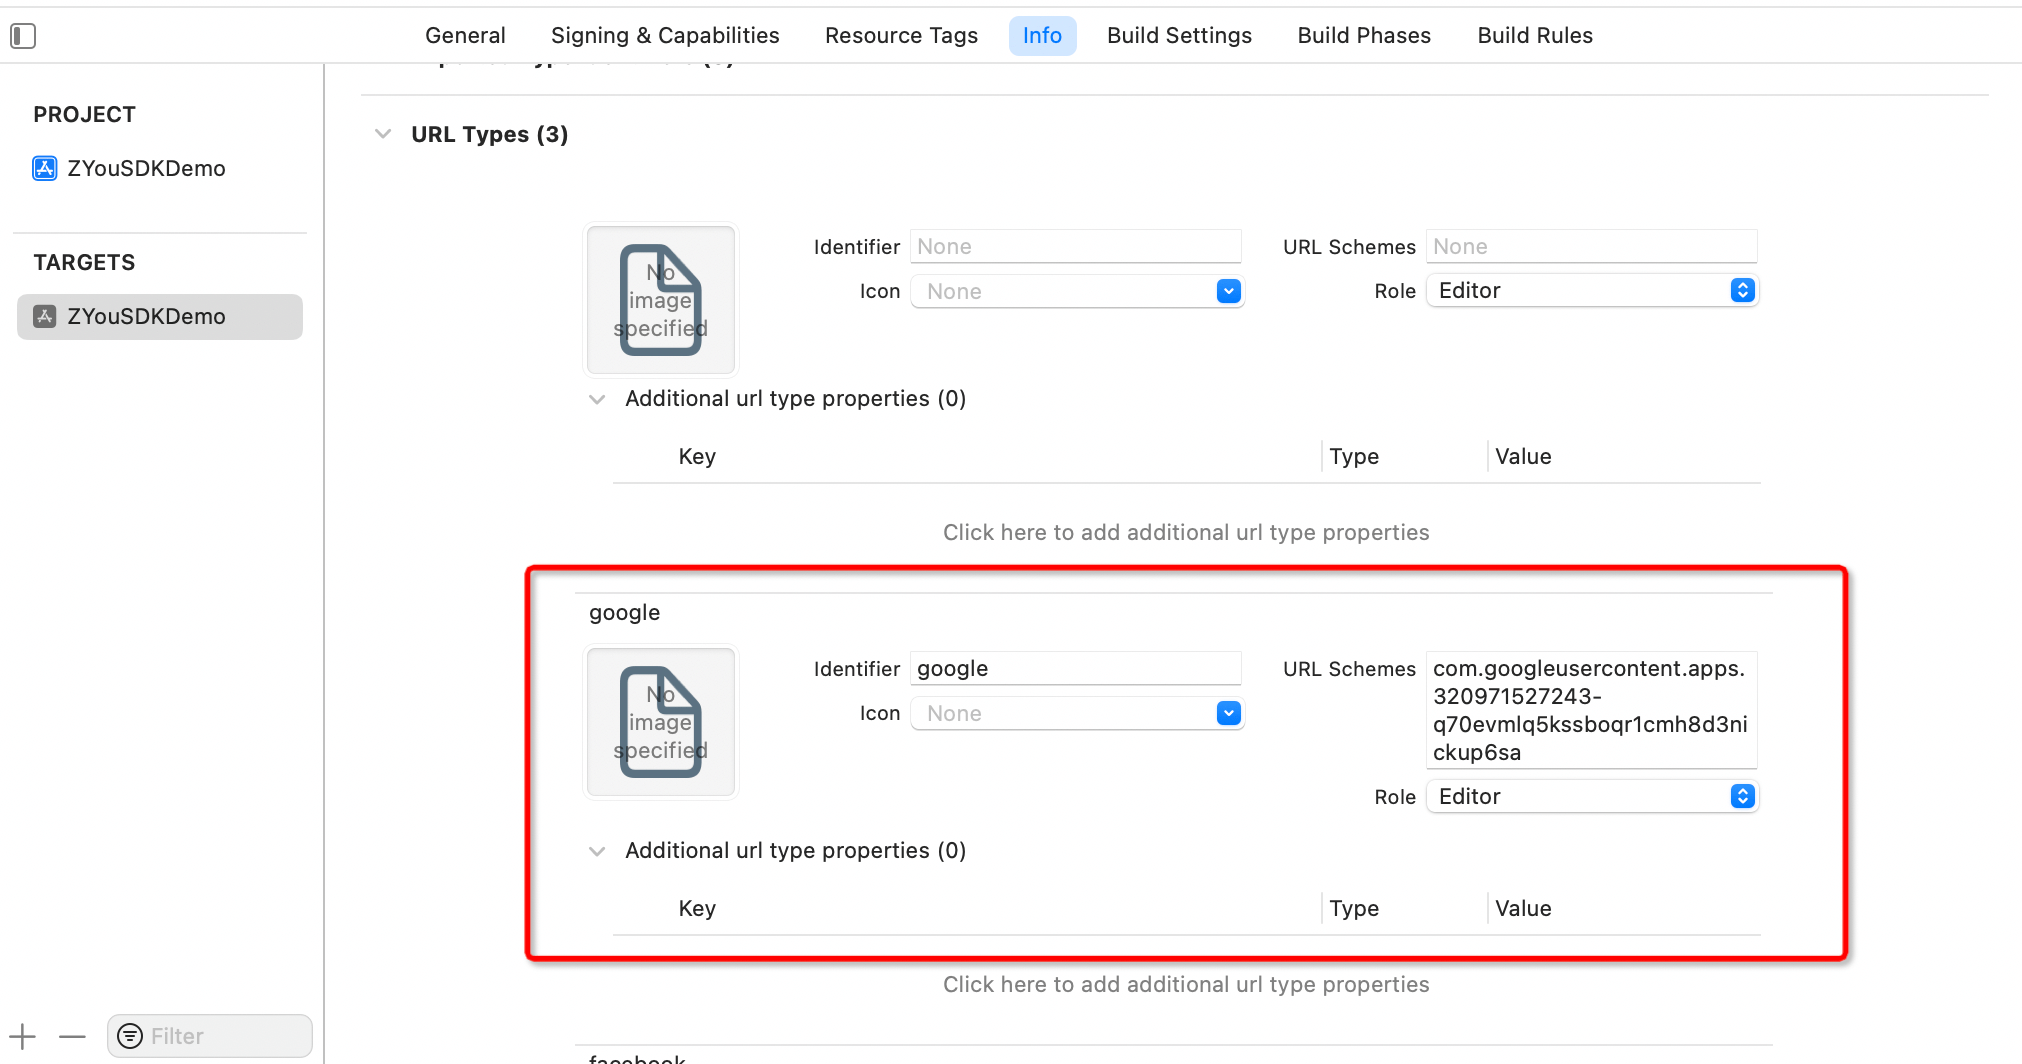This screenshot has width=2022, height=1064.
Task: Click the Filter field in sidebar
Action: click(x=225, y=1037)
